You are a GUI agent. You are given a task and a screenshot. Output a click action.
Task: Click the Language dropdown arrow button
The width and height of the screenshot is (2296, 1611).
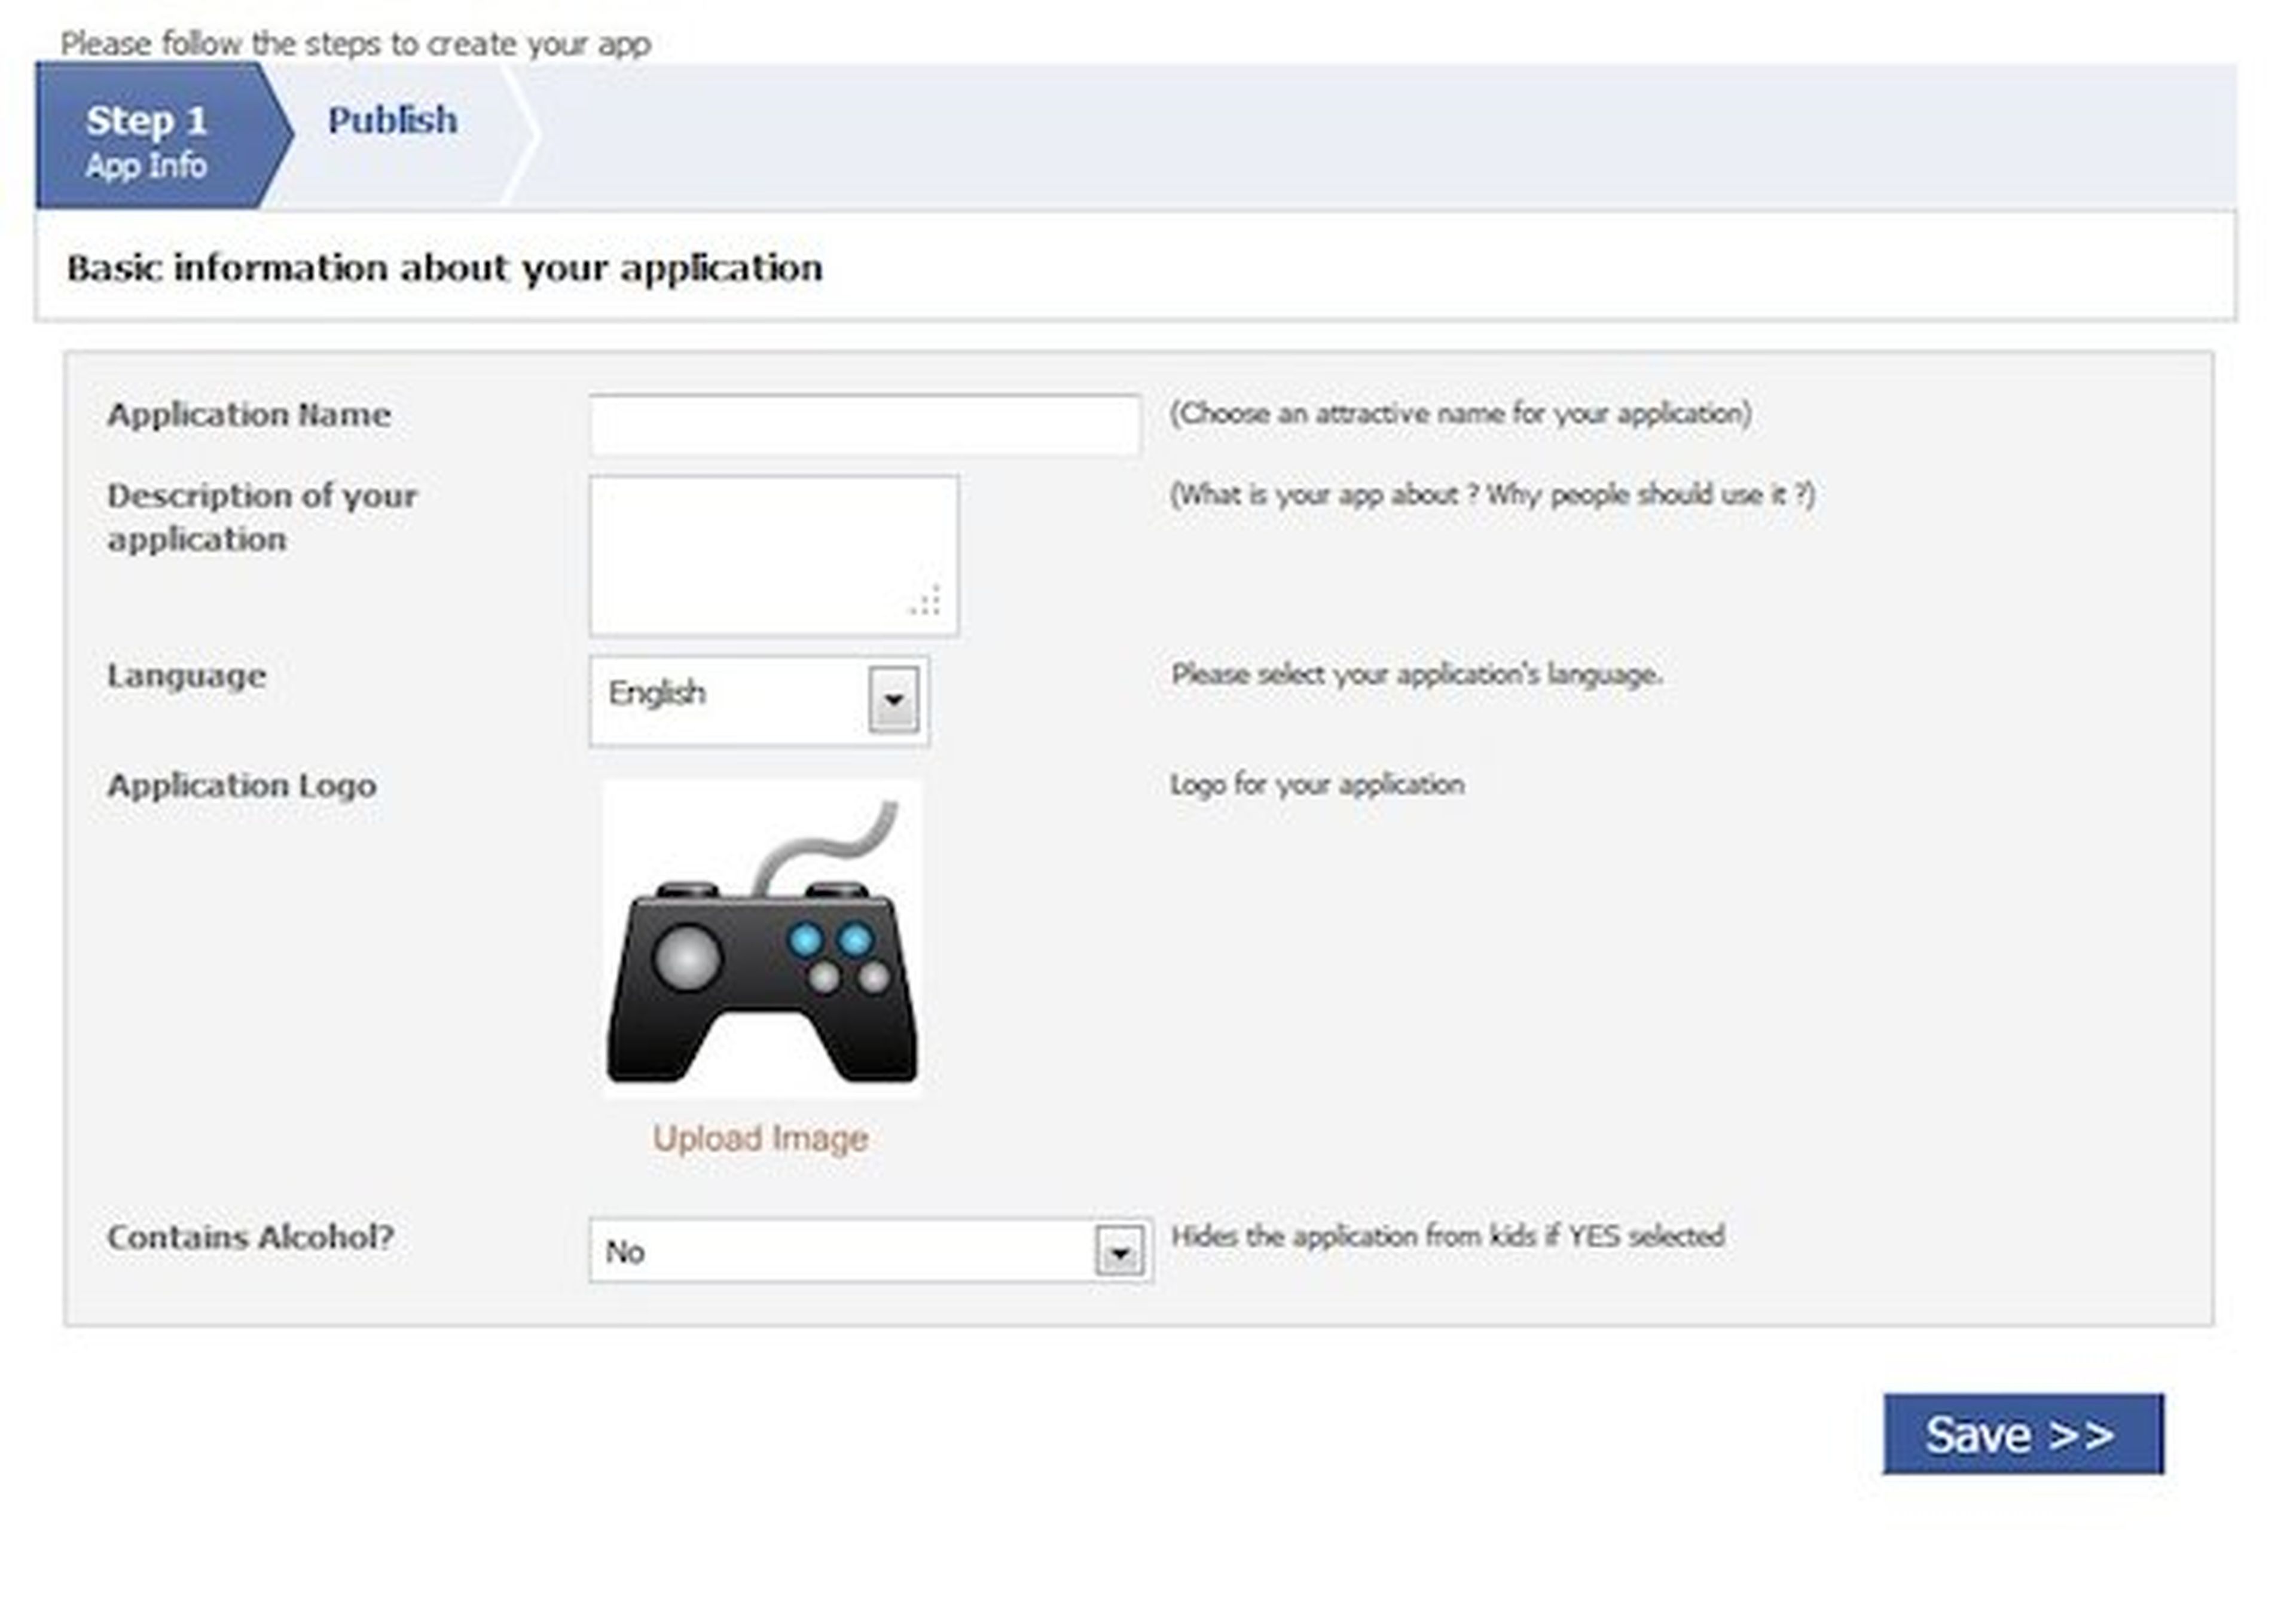(893, 700)
